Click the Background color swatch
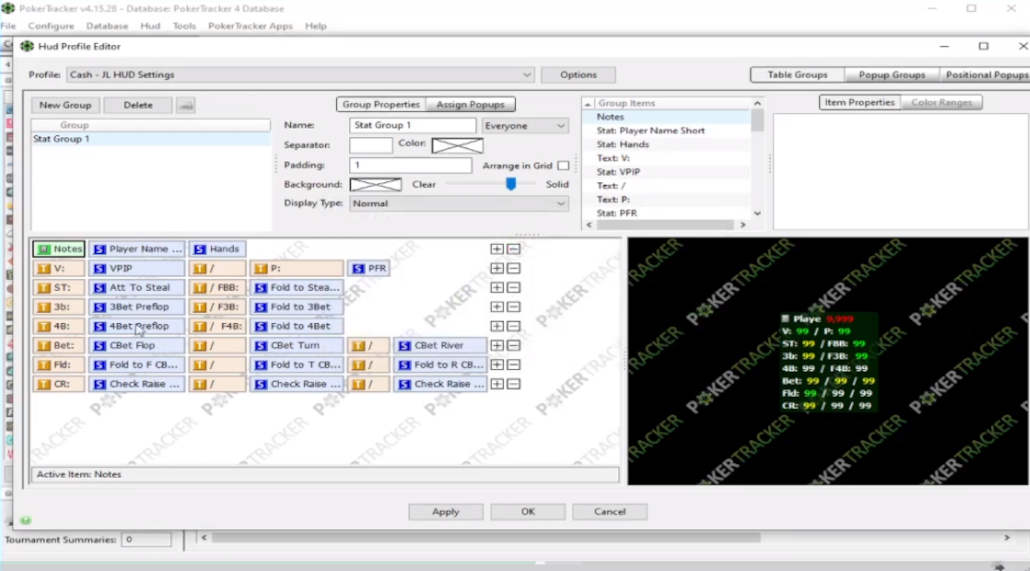The height and width of the screenshot is (571, 1030). (376, 185)
